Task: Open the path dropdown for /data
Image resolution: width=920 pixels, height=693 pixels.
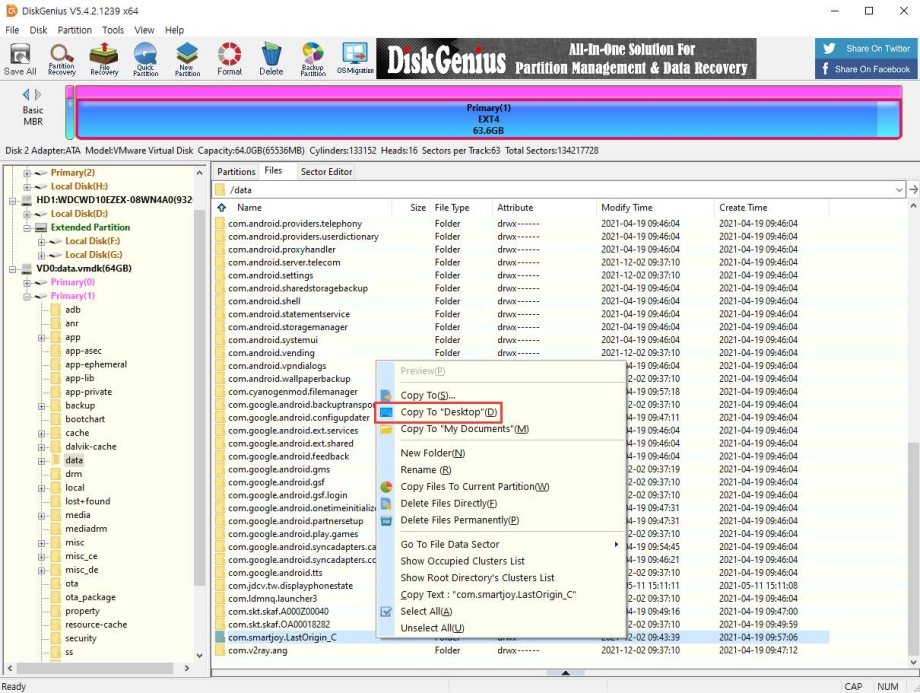Action: [899, 190]
